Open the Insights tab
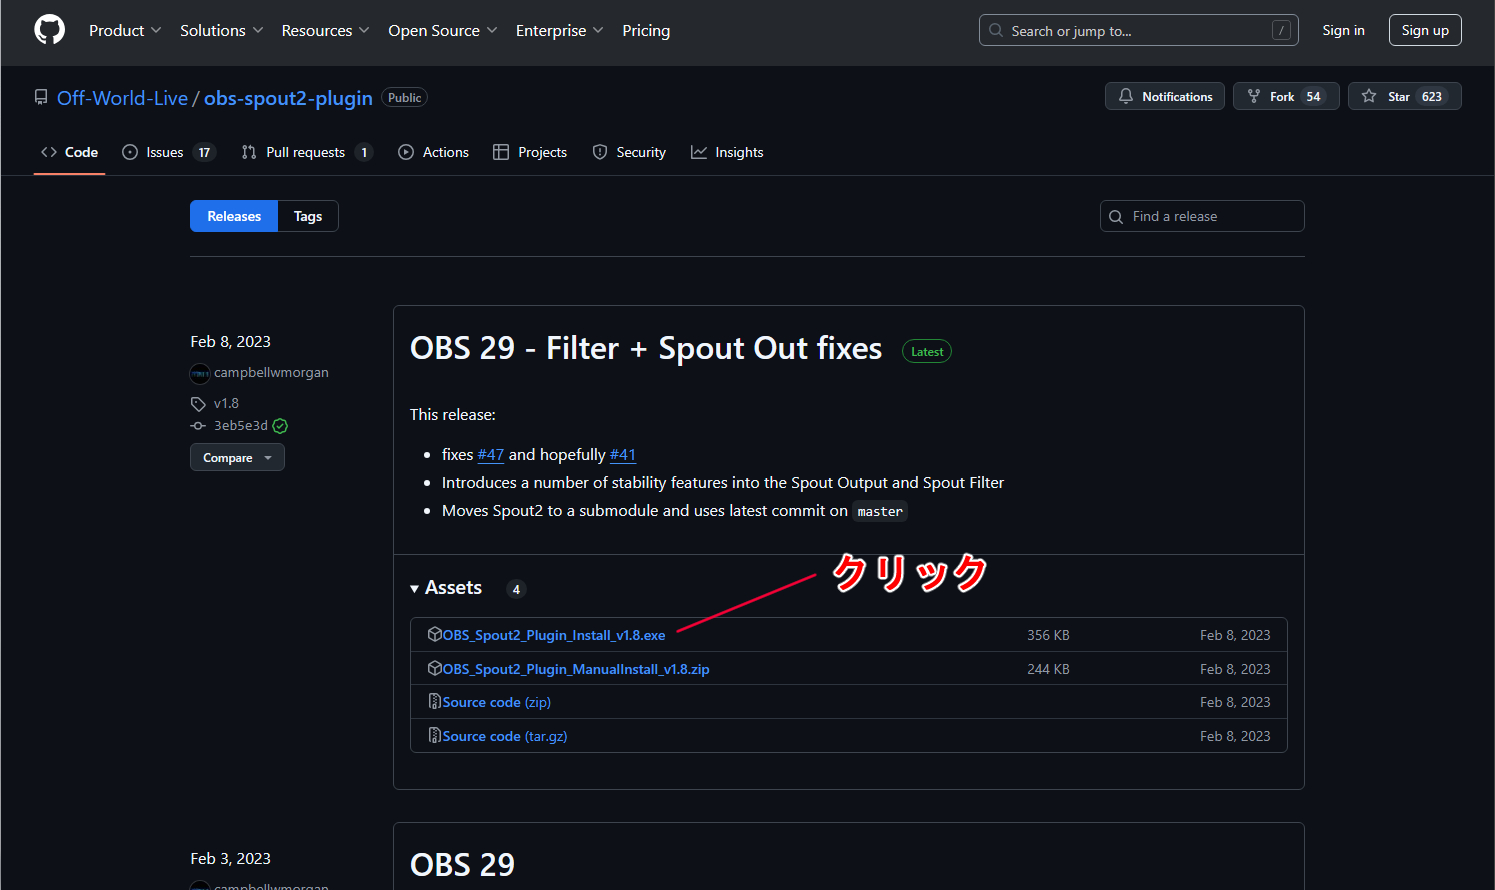1495x890 pixels. click(x=727, y=152)
